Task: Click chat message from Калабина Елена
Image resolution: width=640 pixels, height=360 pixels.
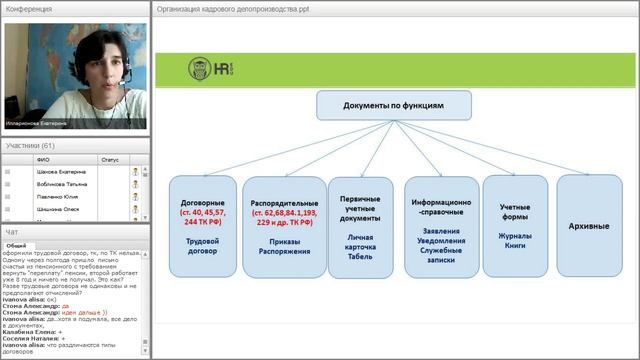Action: click(32, 332)
